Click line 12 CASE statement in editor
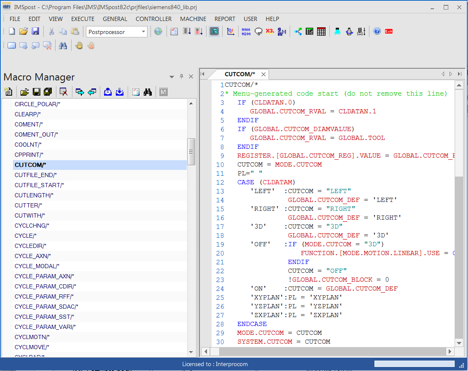The width and height of the screenshot is (468, 371). tap(266, 182)
